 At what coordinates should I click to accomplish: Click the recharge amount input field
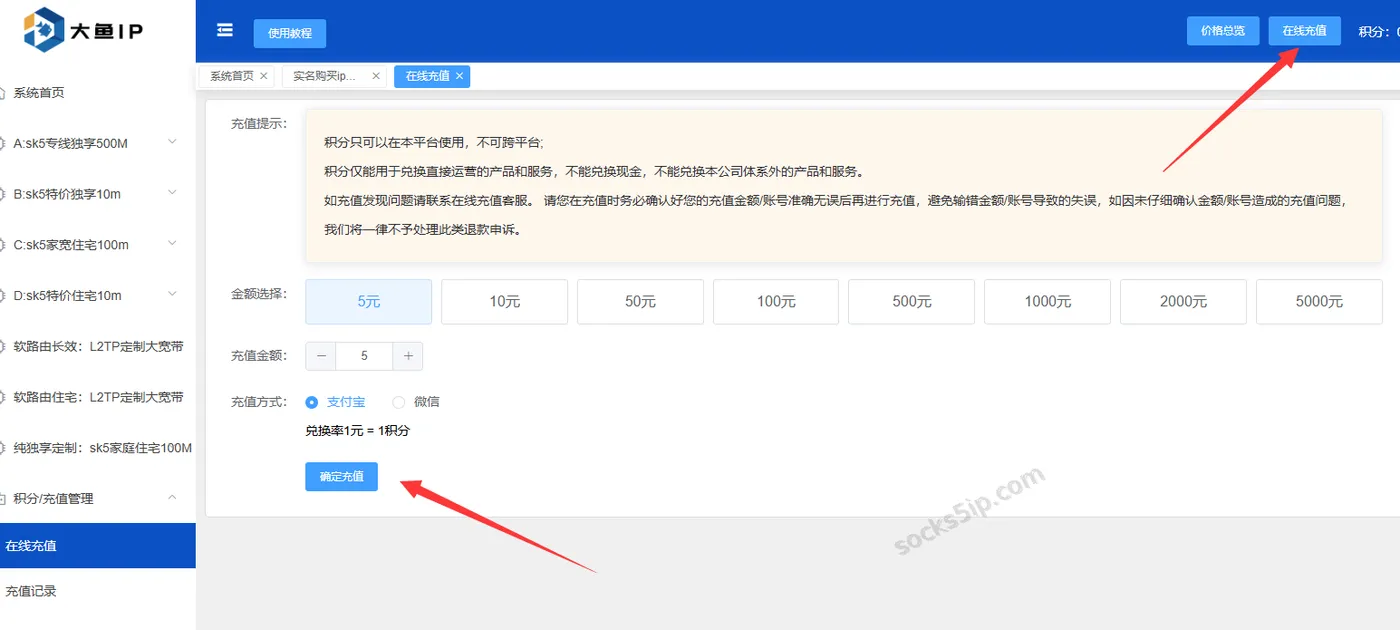(364, 356)
